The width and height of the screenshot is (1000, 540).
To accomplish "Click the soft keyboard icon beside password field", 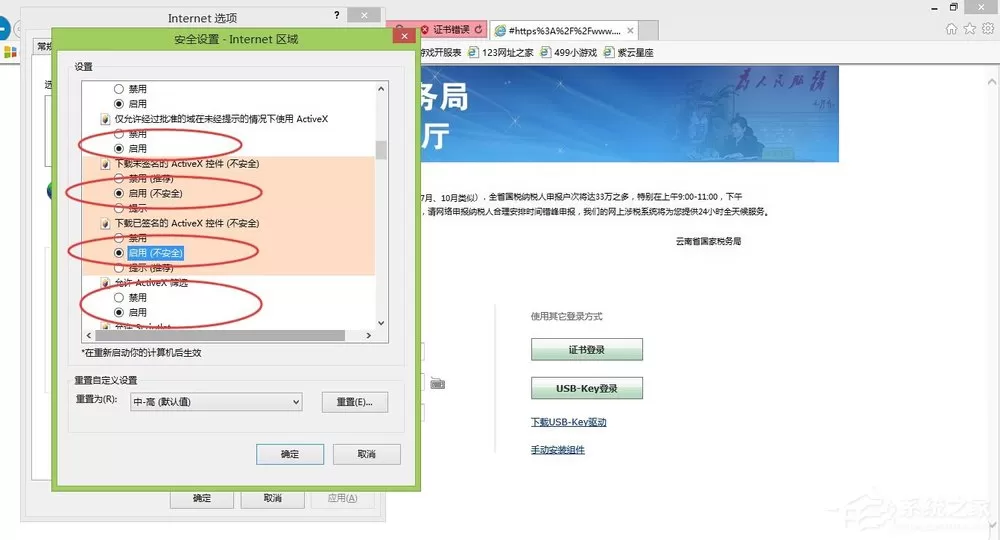I will (x=438, y=383).
